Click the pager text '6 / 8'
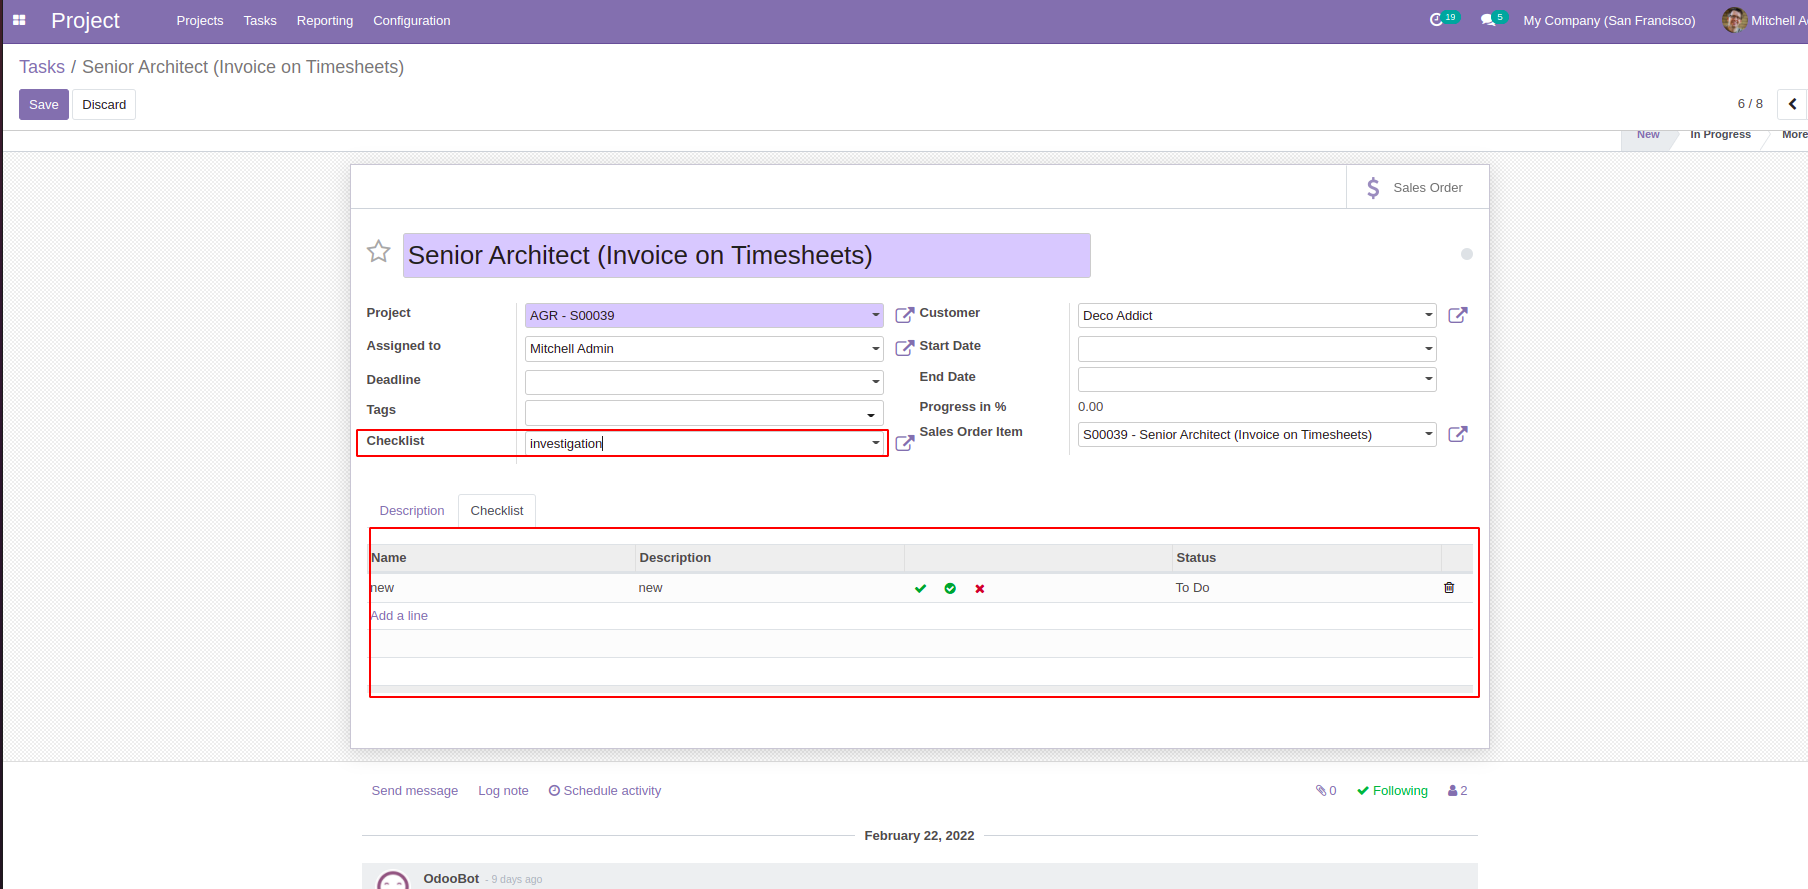Screen dimensions: 1808x889 1750,104
